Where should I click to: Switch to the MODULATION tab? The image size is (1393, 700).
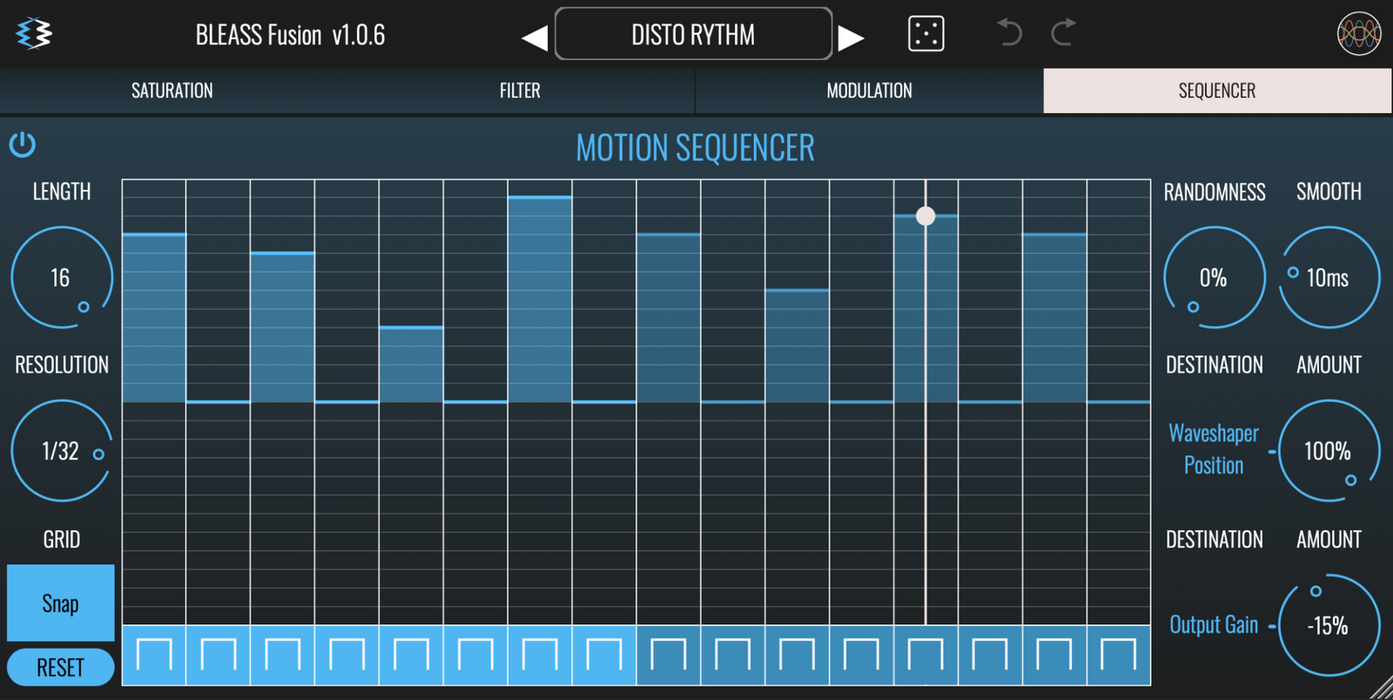click(x=868, y=91)
